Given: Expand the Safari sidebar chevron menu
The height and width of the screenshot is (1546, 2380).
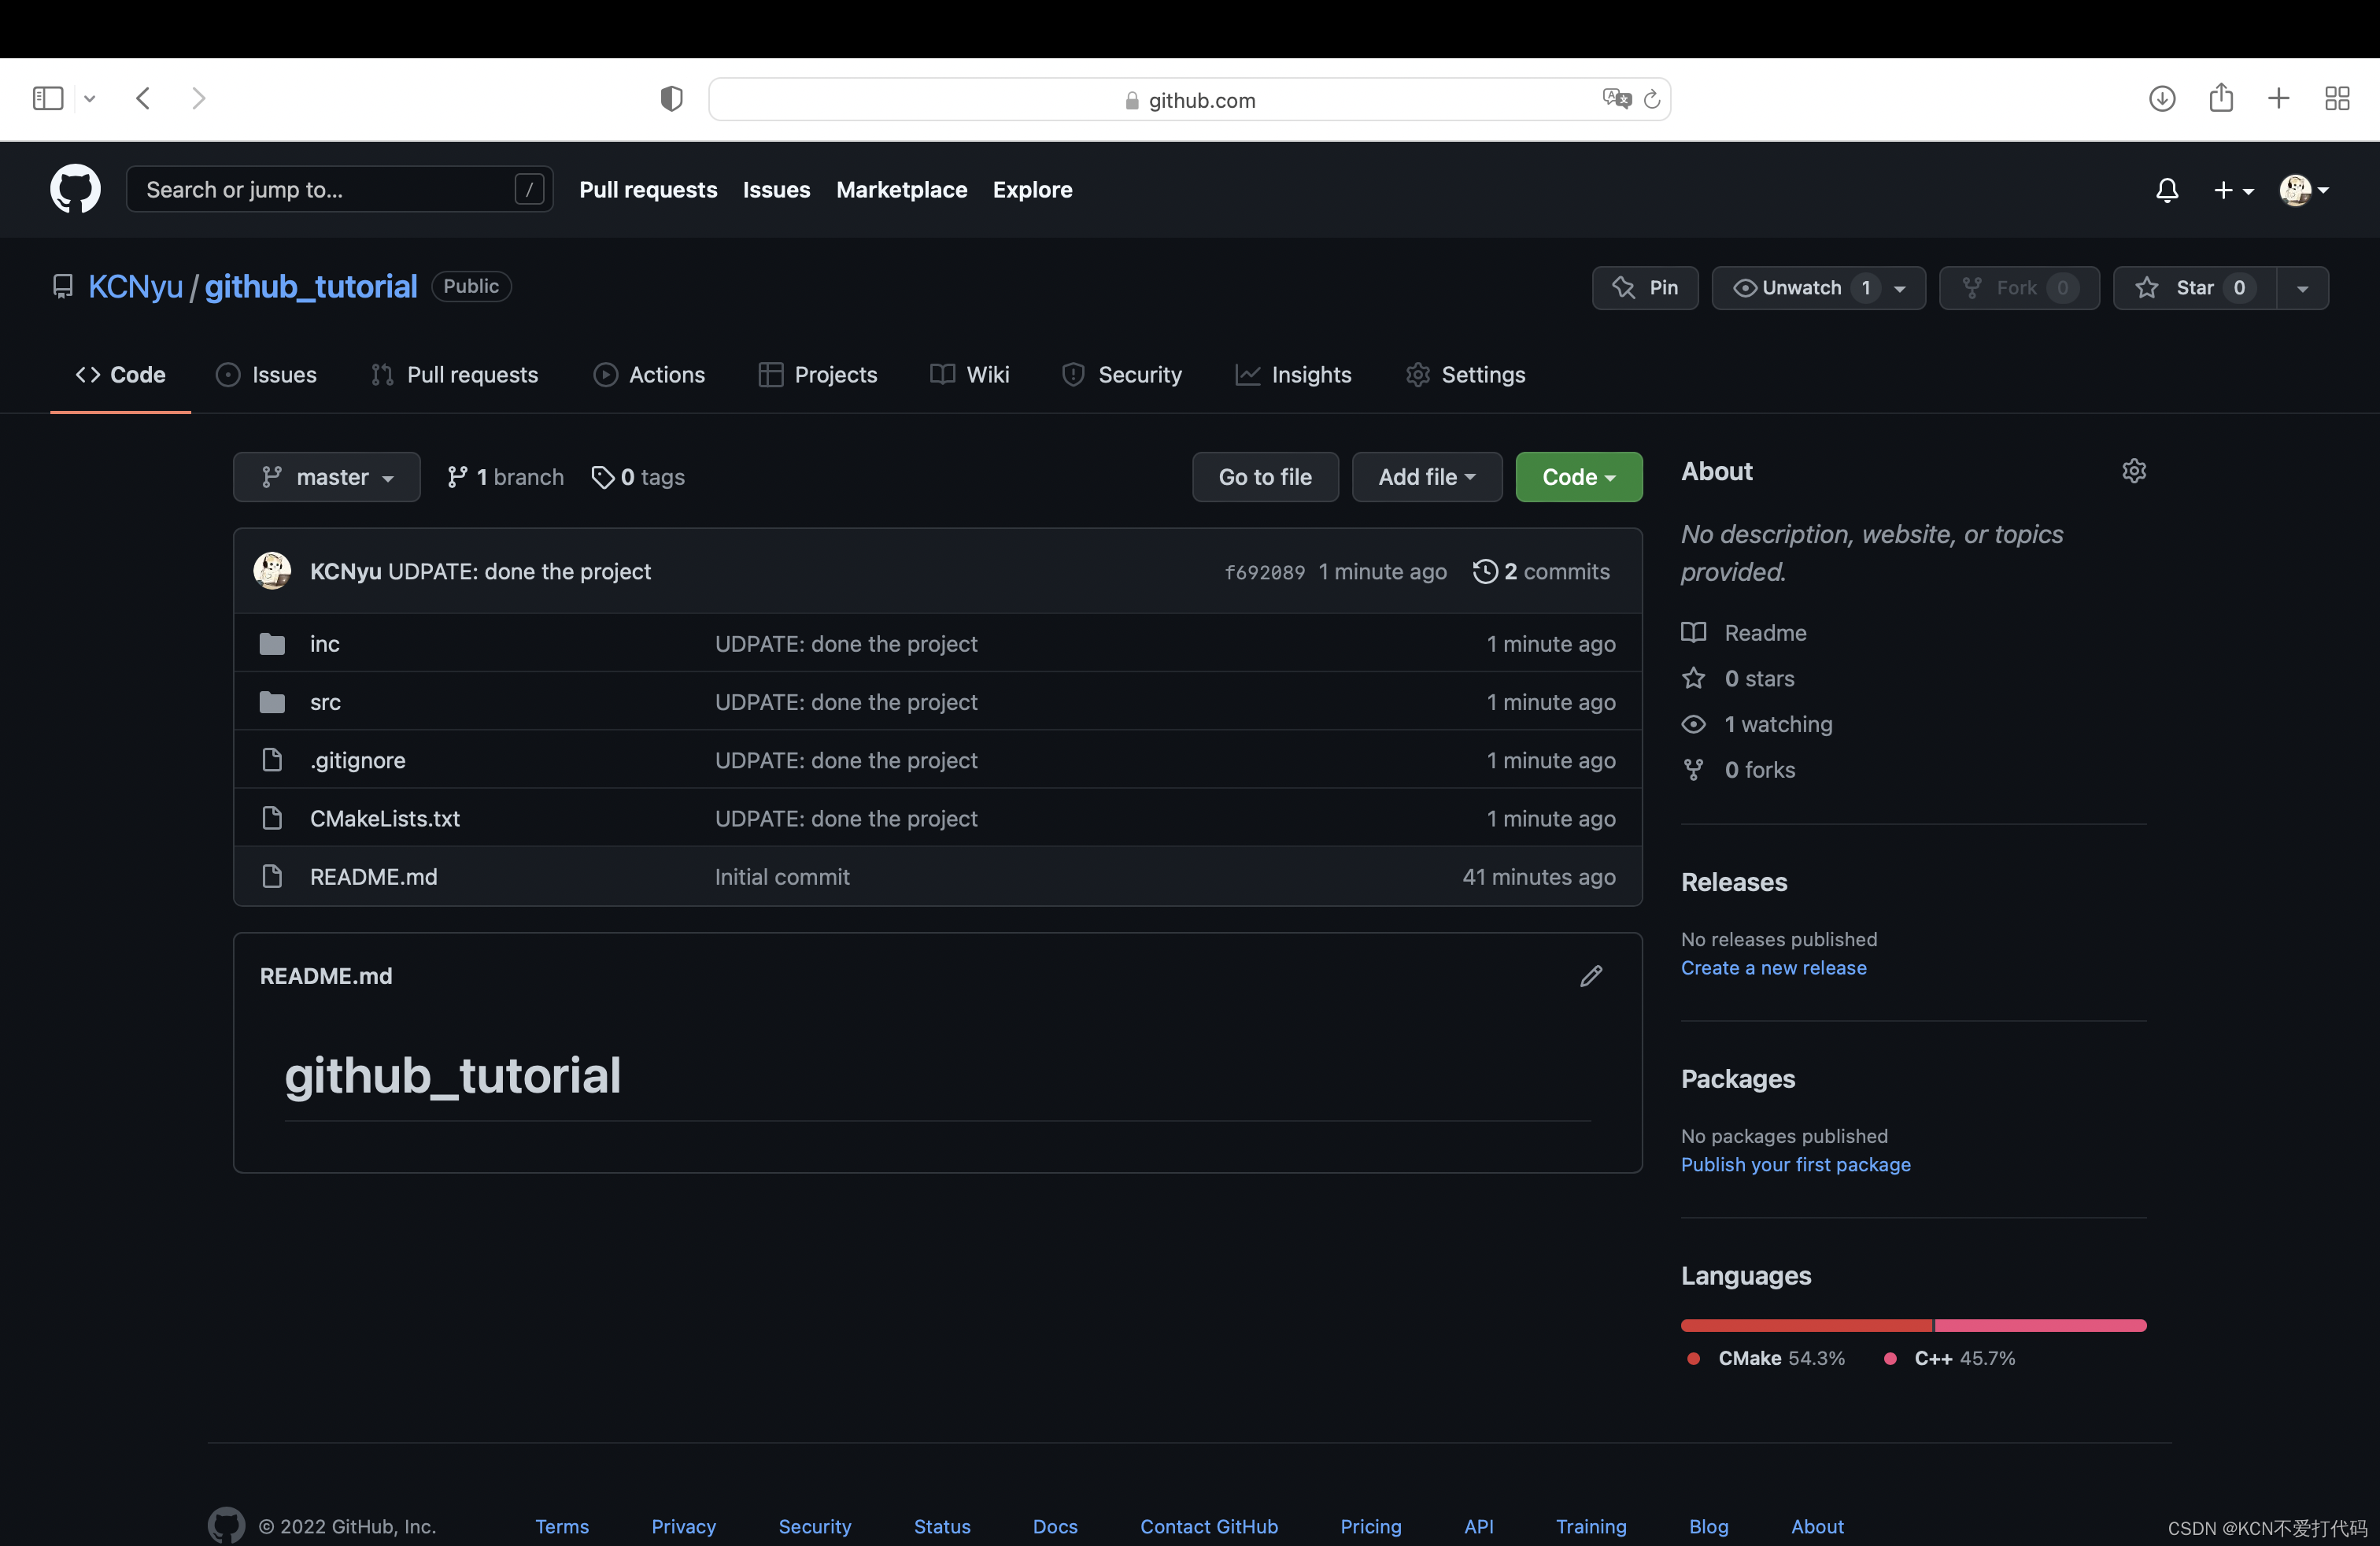Looking at the screenshot, I should (x=90, y=98).
